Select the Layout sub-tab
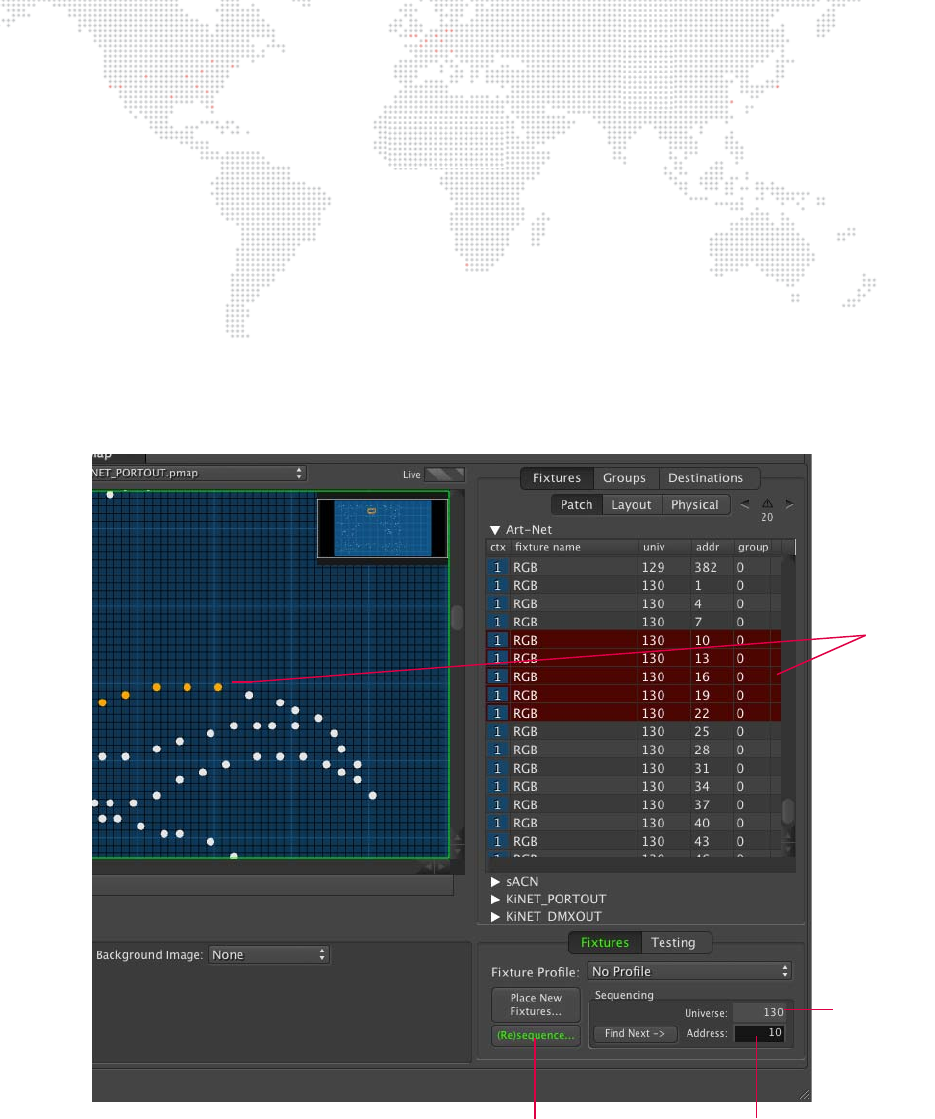Screen dimensions: 935x1119 [632, 505]
